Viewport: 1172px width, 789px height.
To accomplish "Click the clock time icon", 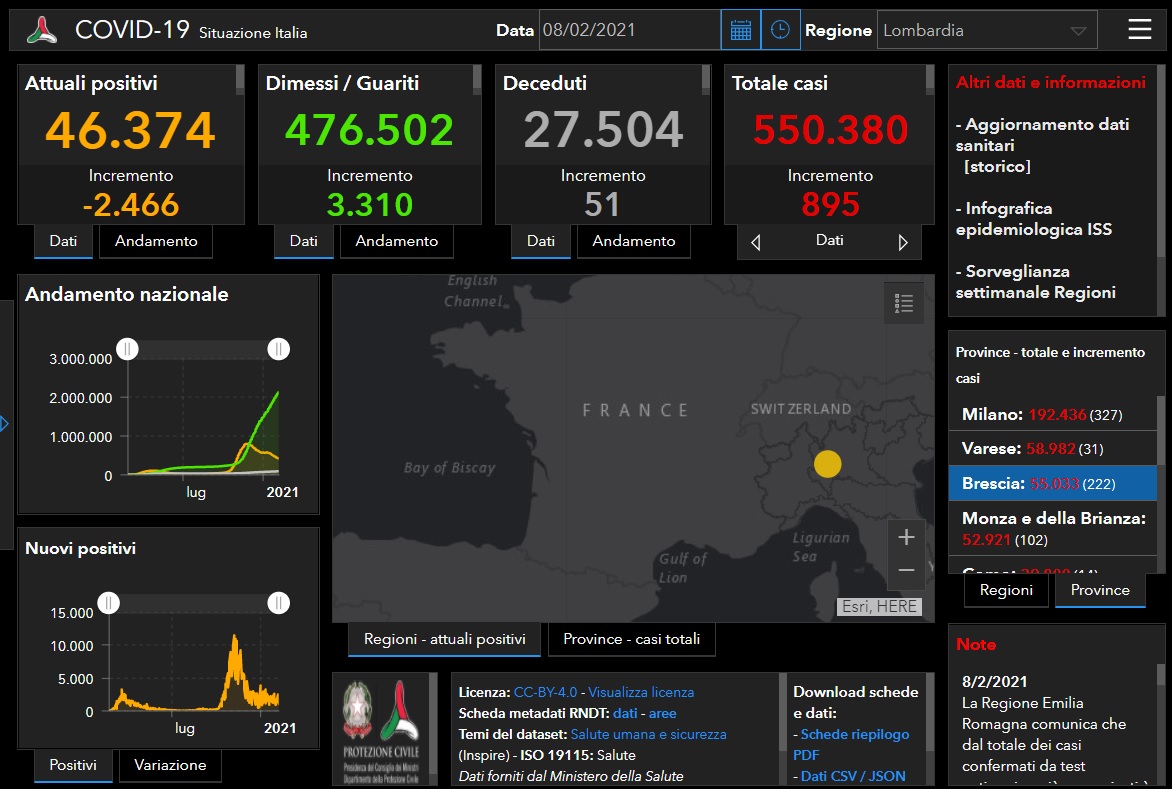I will 781,30.
